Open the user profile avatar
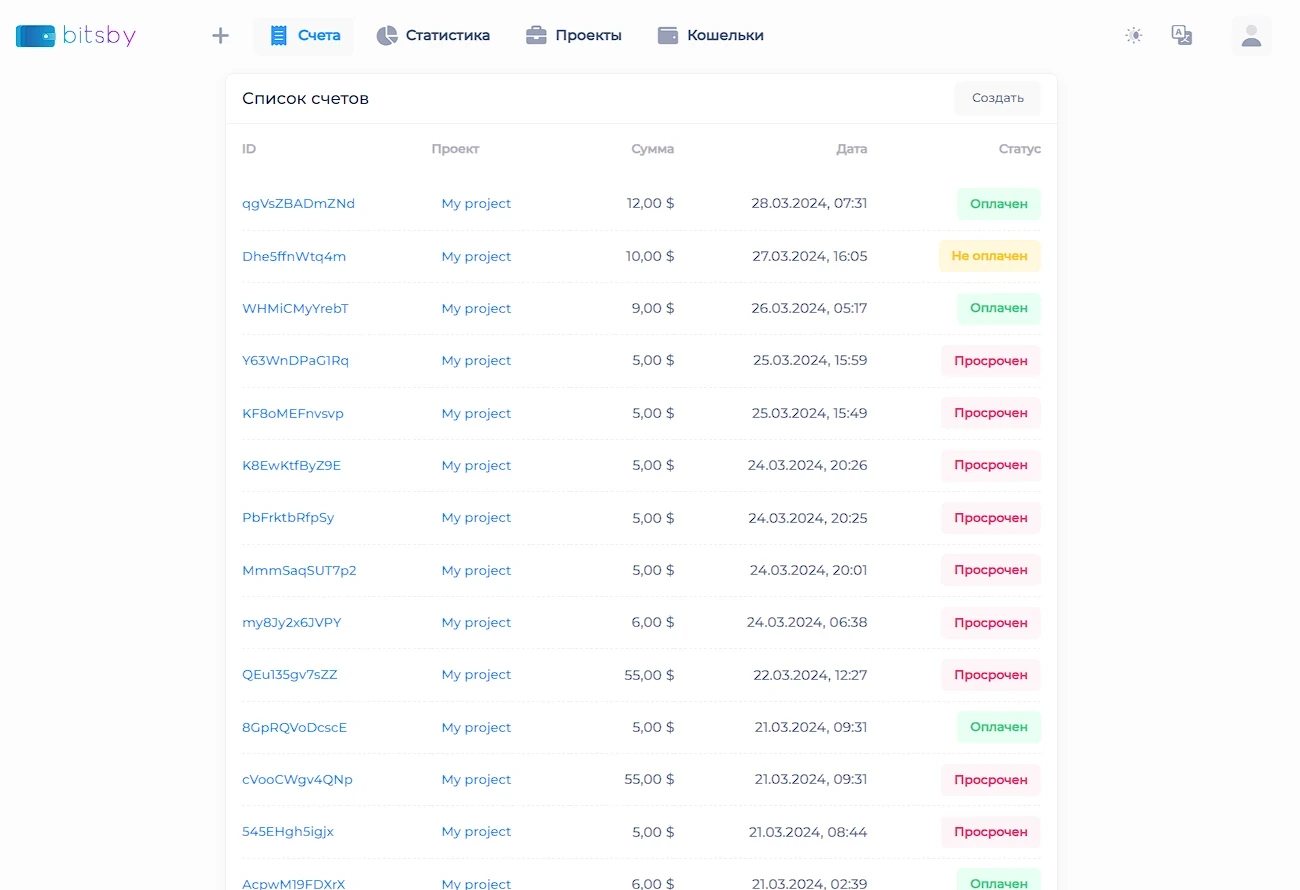 [x=1251, y=36]
